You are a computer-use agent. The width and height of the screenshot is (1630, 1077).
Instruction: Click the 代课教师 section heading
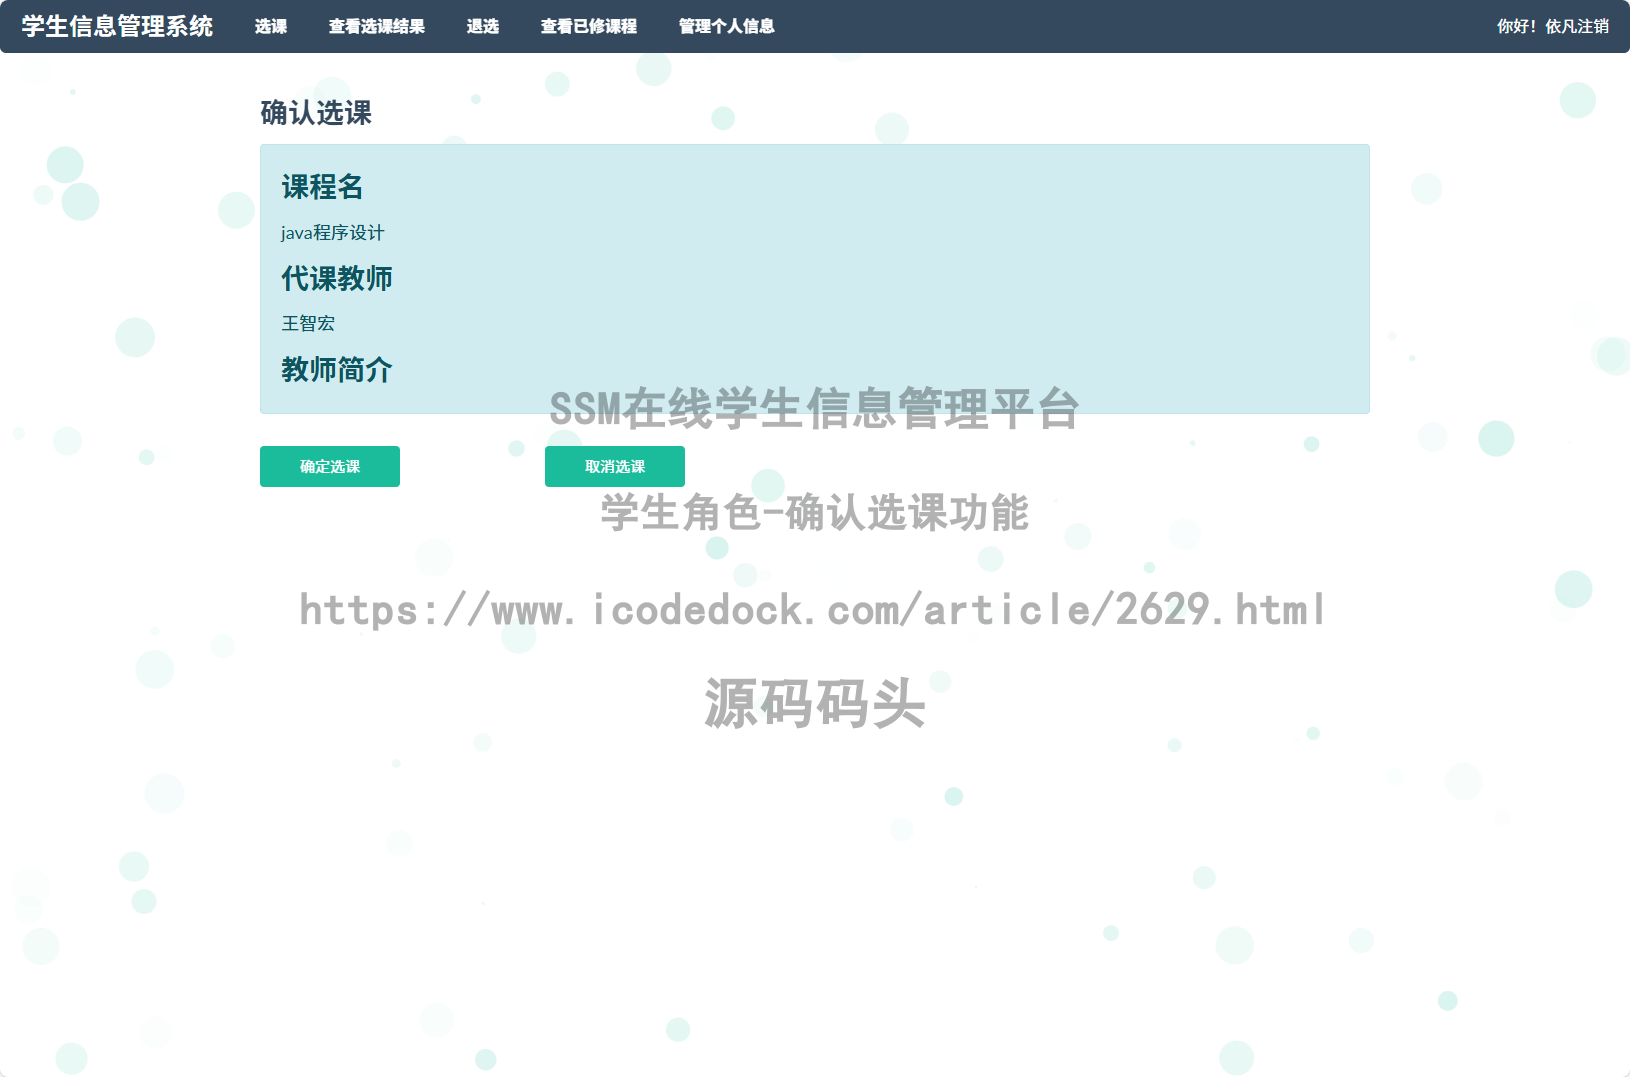tap(337, 278)
